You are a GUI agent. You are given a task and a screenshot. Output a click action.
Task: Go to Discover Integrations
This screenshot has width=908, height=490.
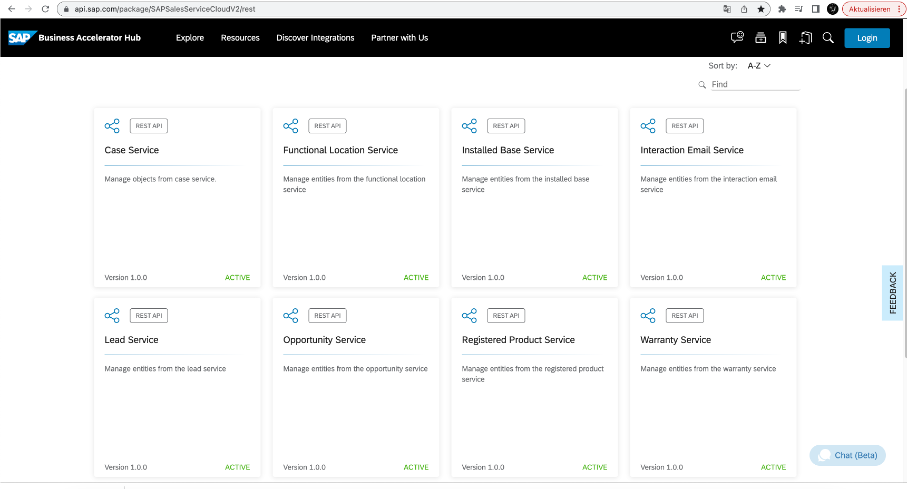tap(315, 38)
